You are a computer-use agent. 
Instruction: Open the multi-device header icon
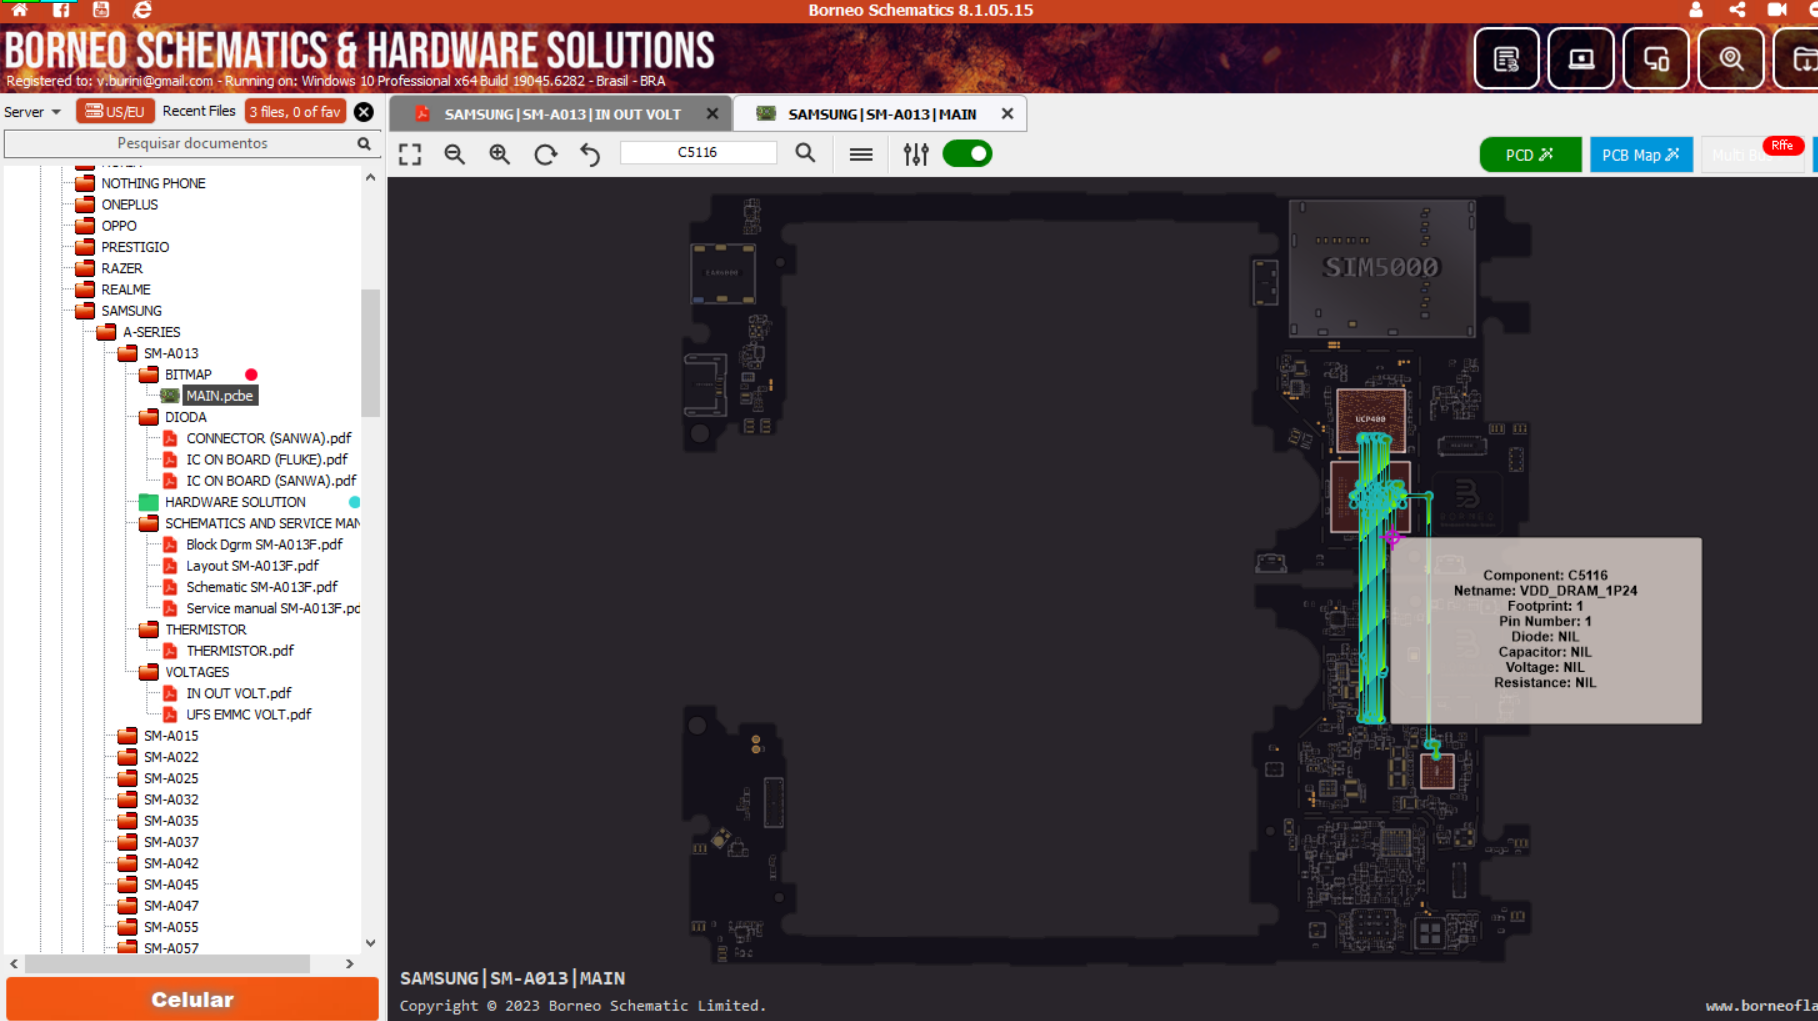tap(1656, 59)
